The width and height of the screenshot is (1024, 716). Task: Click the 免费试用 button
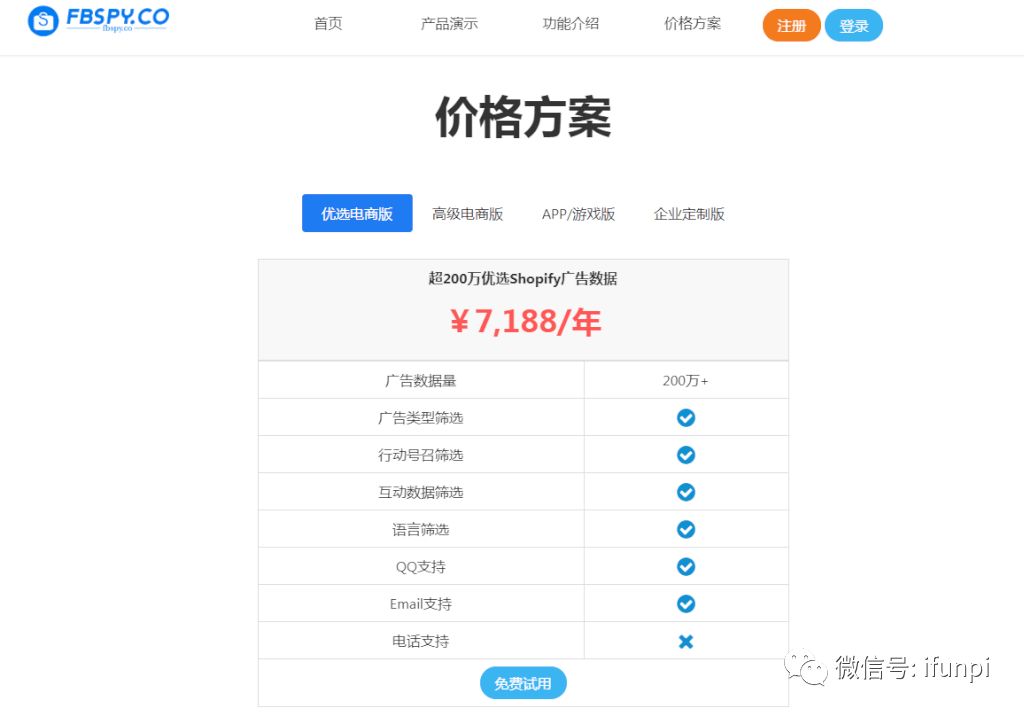click(x=523, y=683)
